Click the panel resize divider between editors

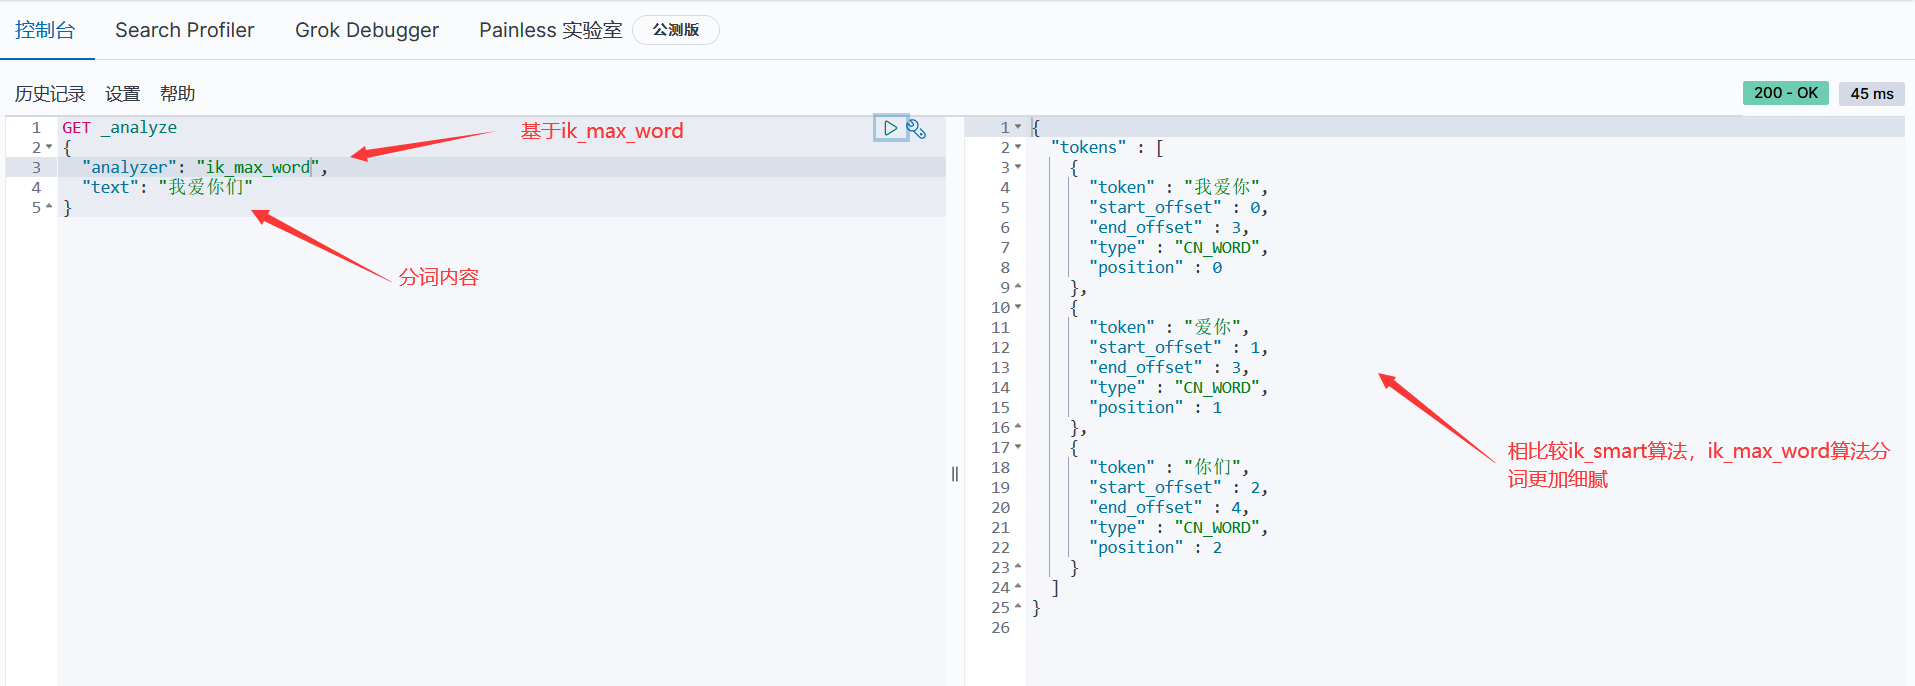click(955, 474)
